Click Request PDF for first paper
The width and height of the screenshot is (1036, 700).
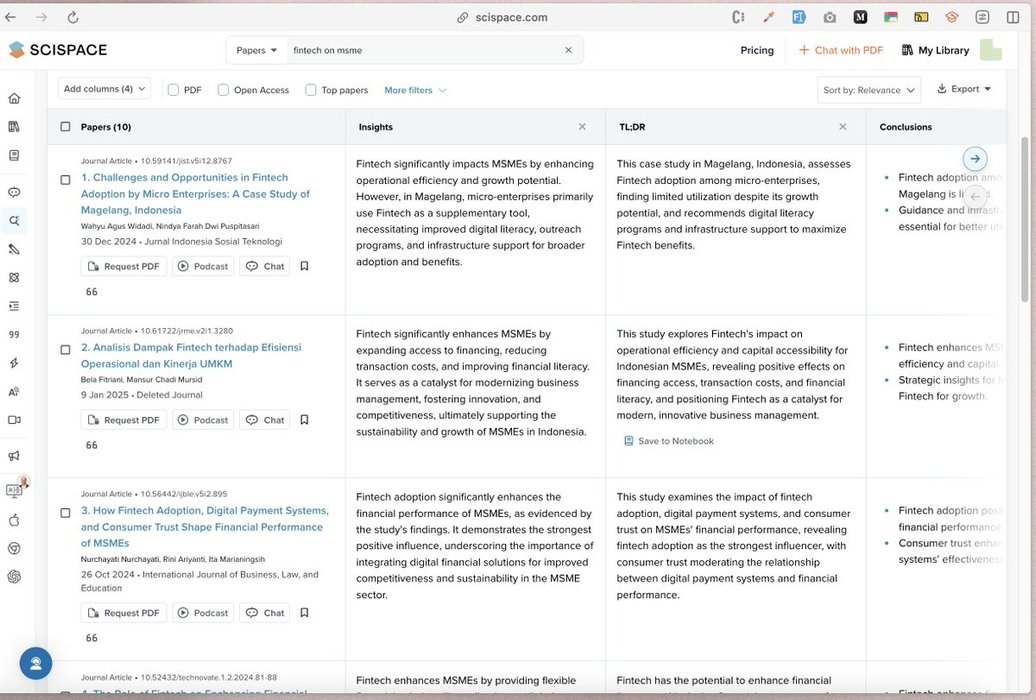[x=123, y=266]
